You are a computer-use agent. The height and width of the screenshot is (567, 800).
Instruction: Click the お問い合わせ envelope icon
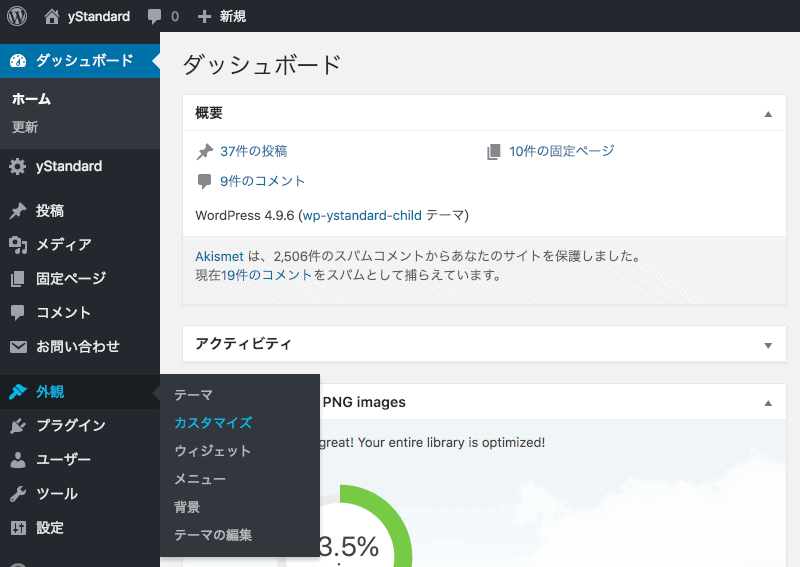[18, 347]
